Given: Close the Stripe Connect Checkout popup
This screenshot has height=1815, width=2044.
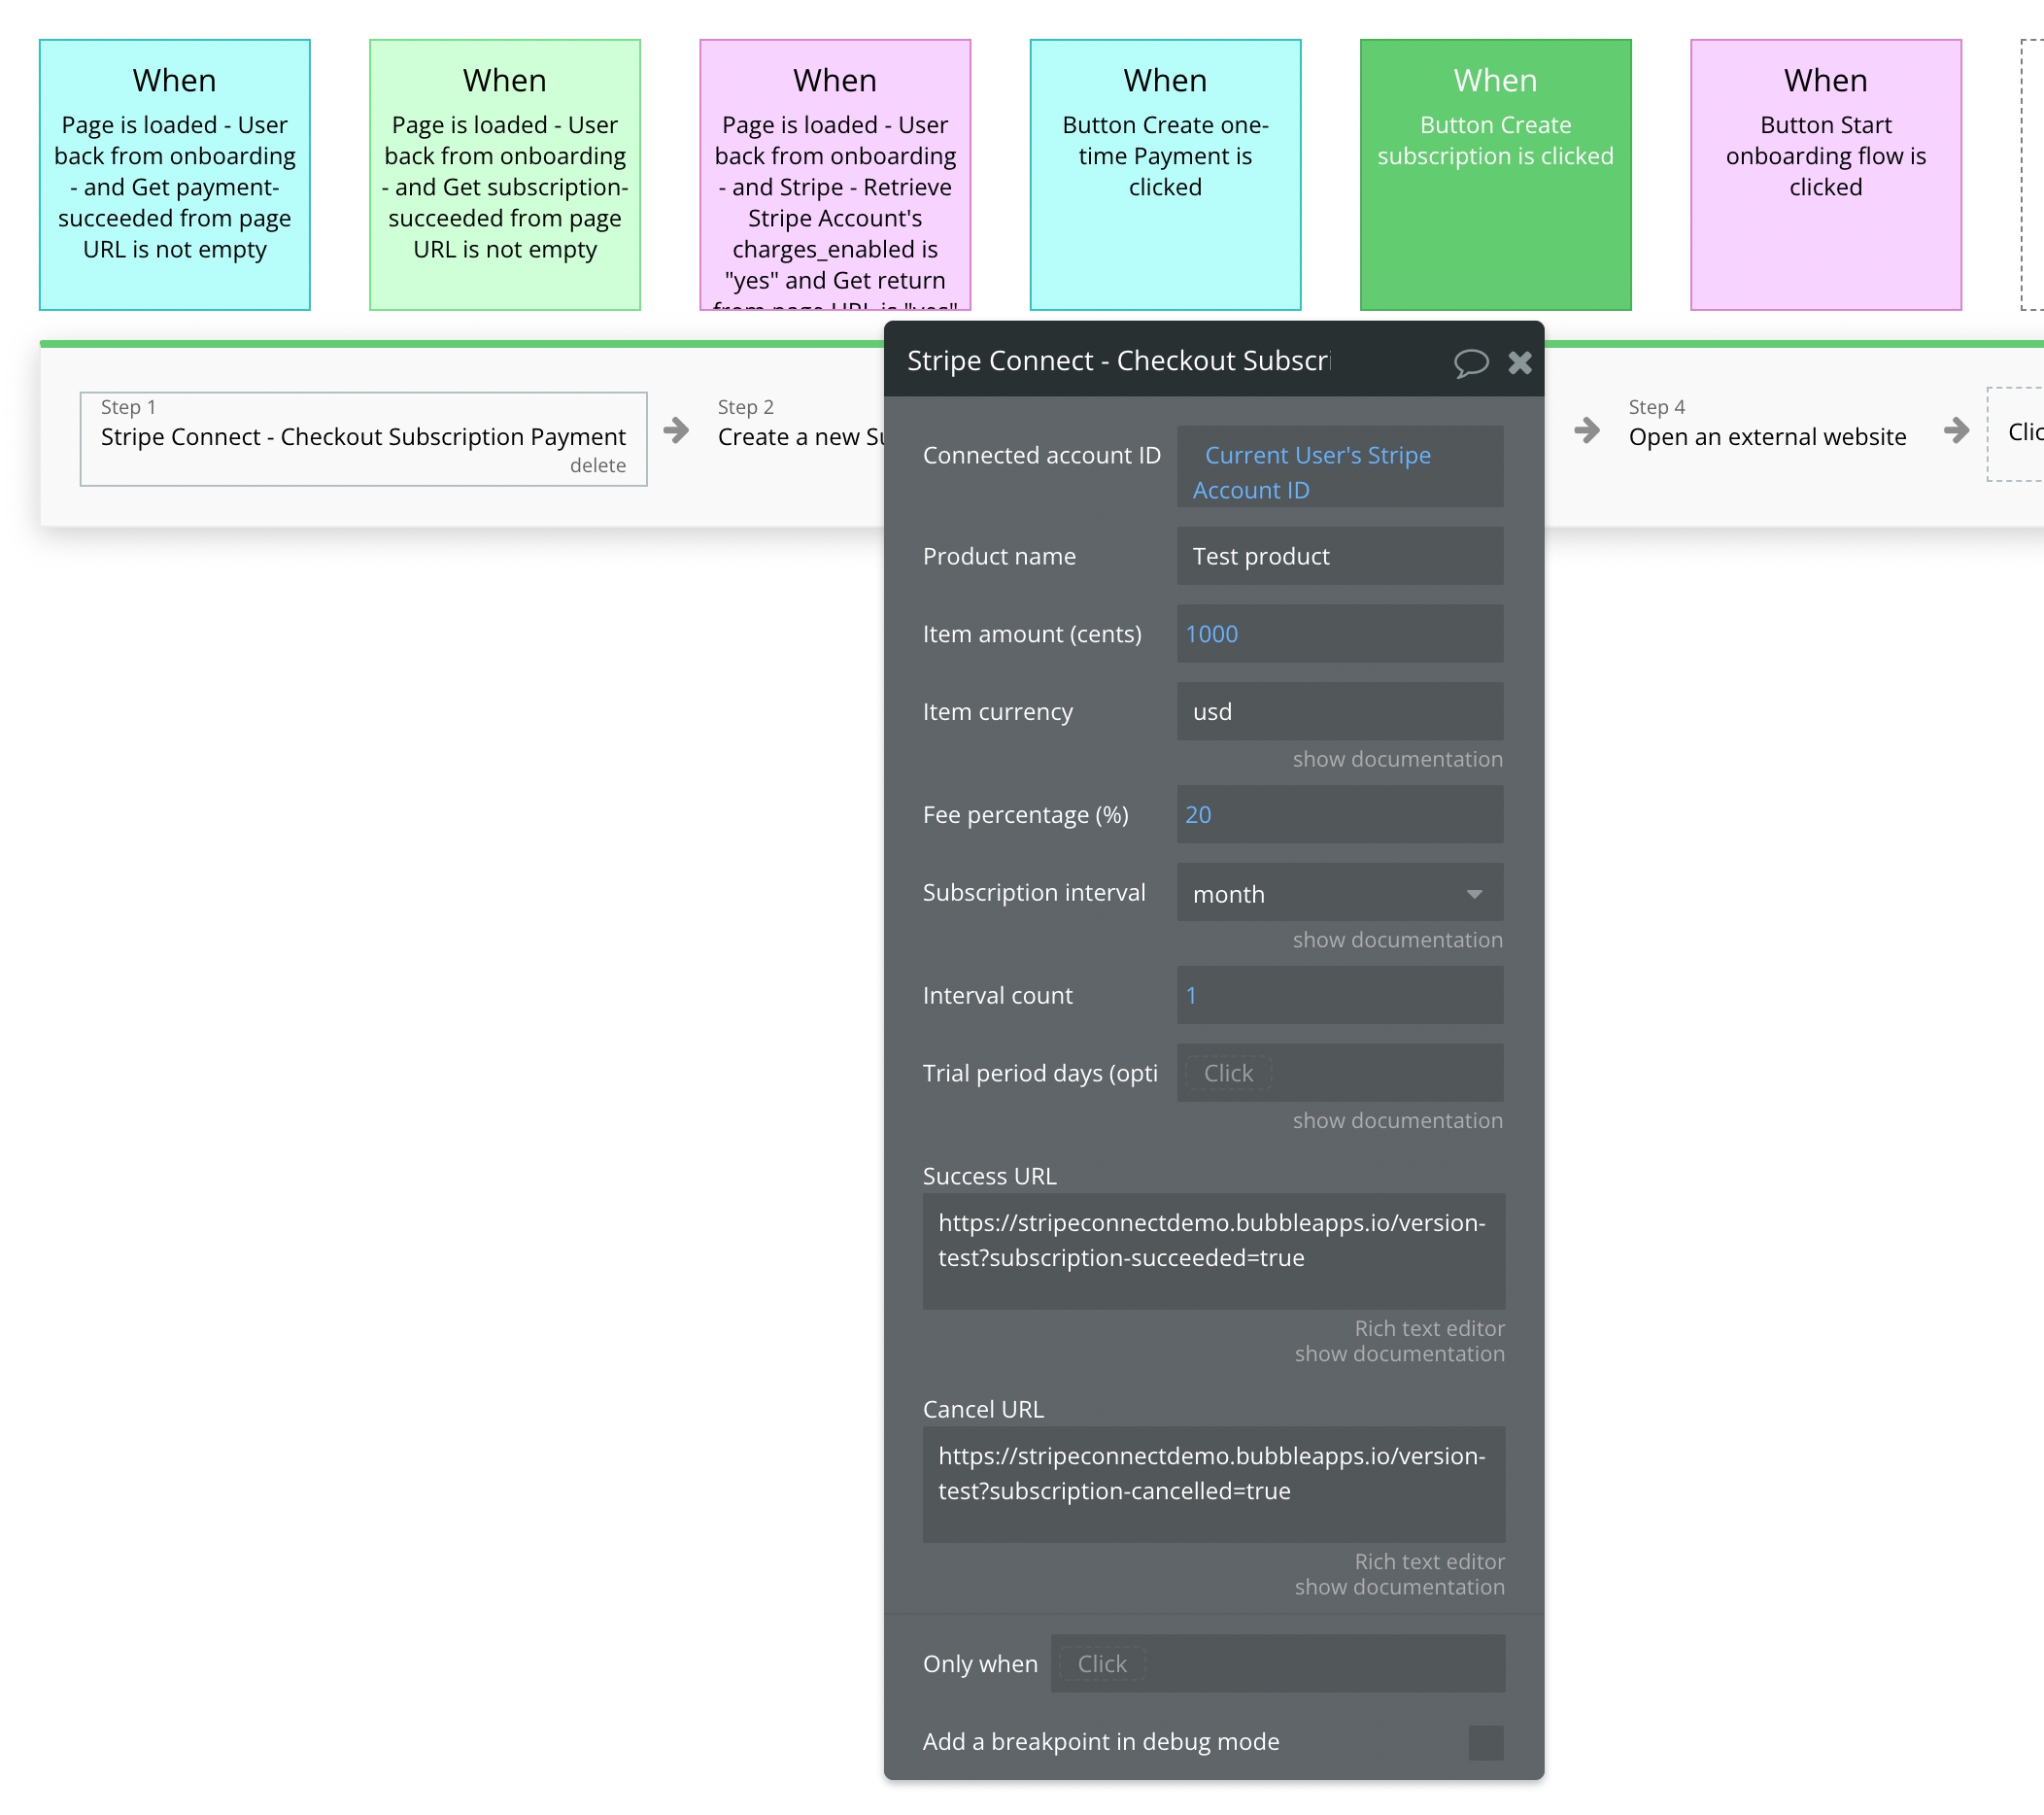Looking at the screenshot, I should pyautogui.click(x=1519, y=362).
